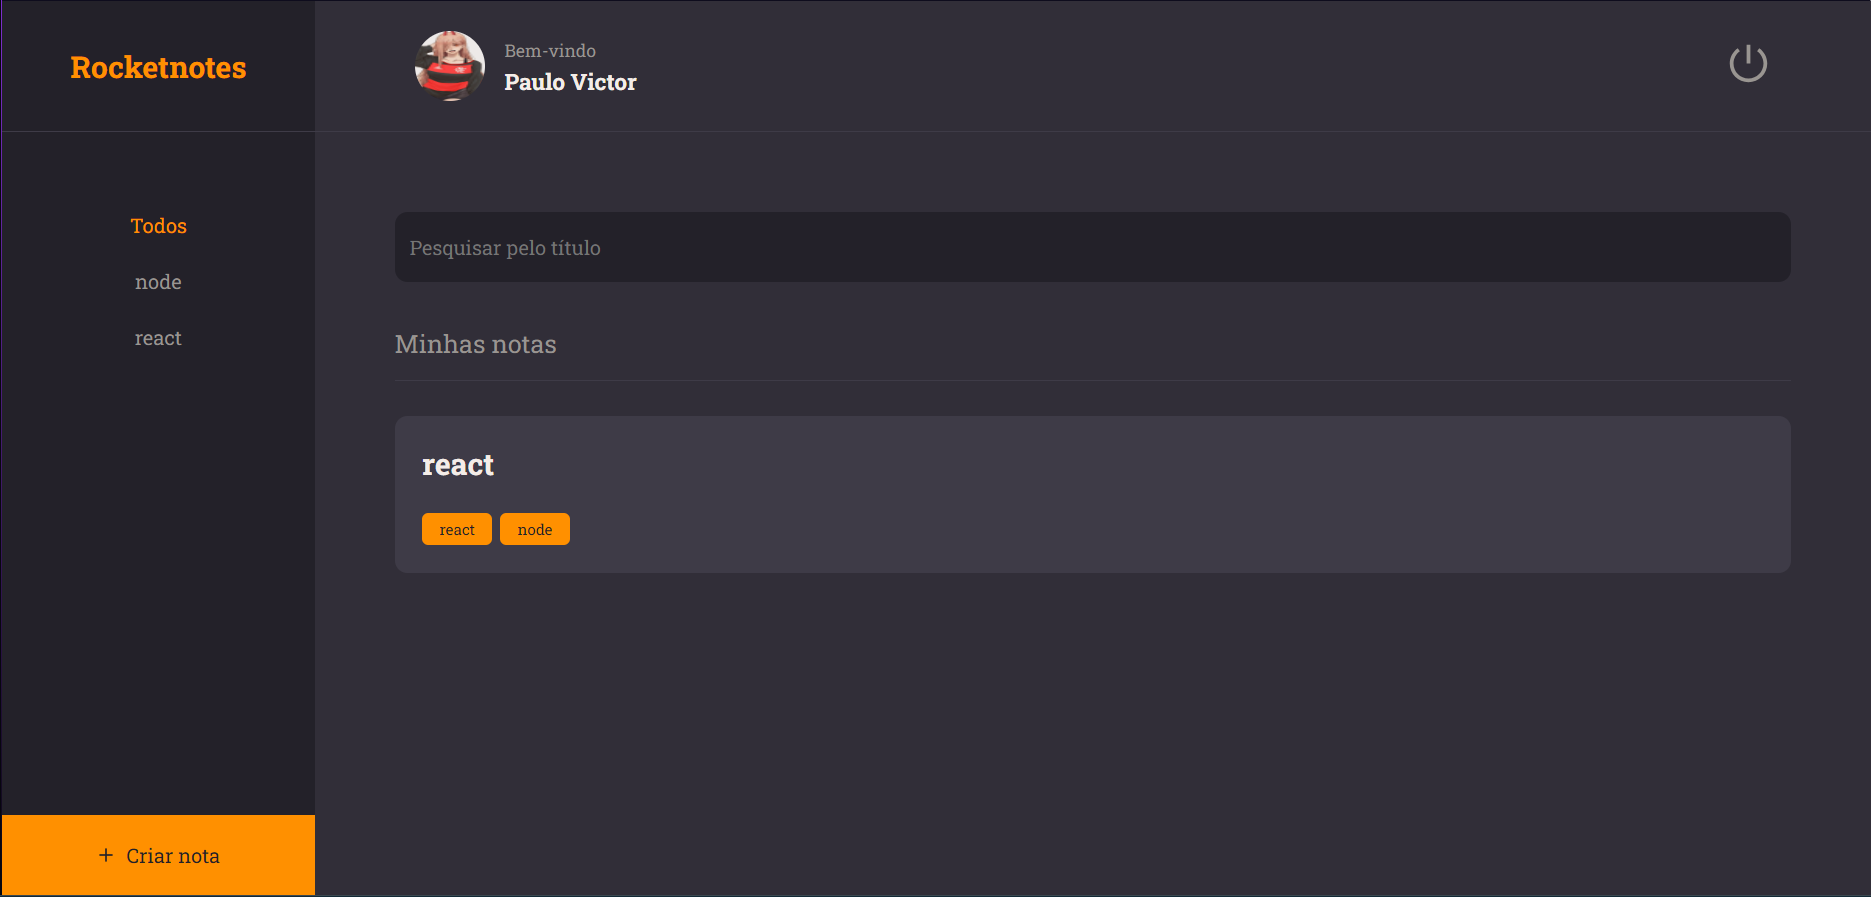Viewport: 1871px width, 897px height.
Task: Click the Rocketnotes logo
Action: tap(157, 67)
